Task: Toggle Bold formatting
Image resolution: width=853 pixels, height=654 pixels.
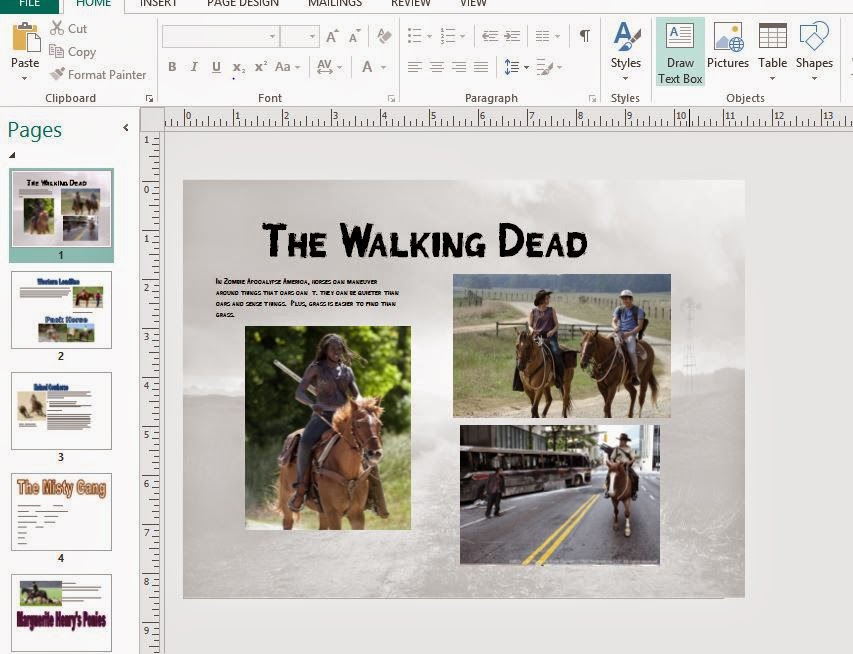Action: (172, 67)
